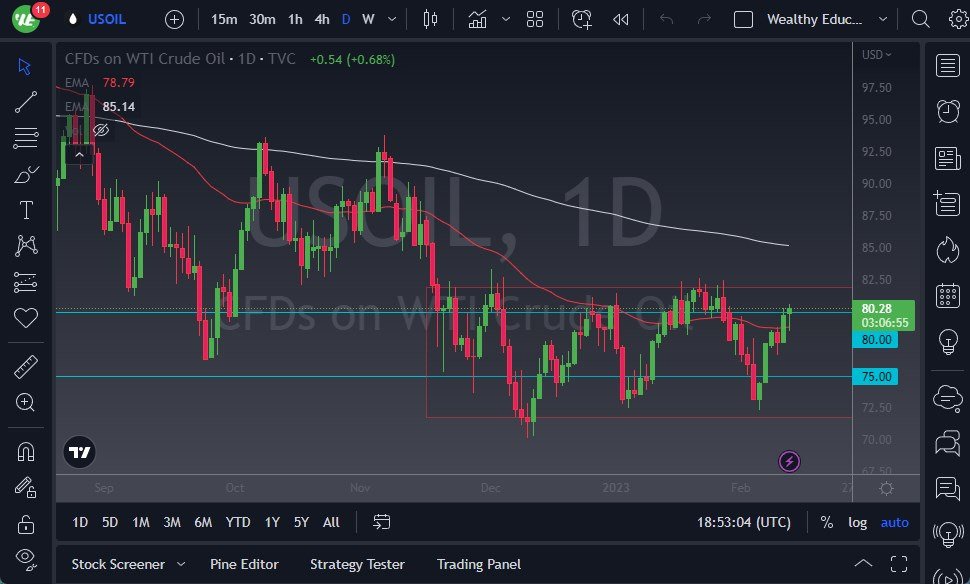Toggle stay in drawing mode
Viewport: 970px width, 584px height.
pos(25,488)
